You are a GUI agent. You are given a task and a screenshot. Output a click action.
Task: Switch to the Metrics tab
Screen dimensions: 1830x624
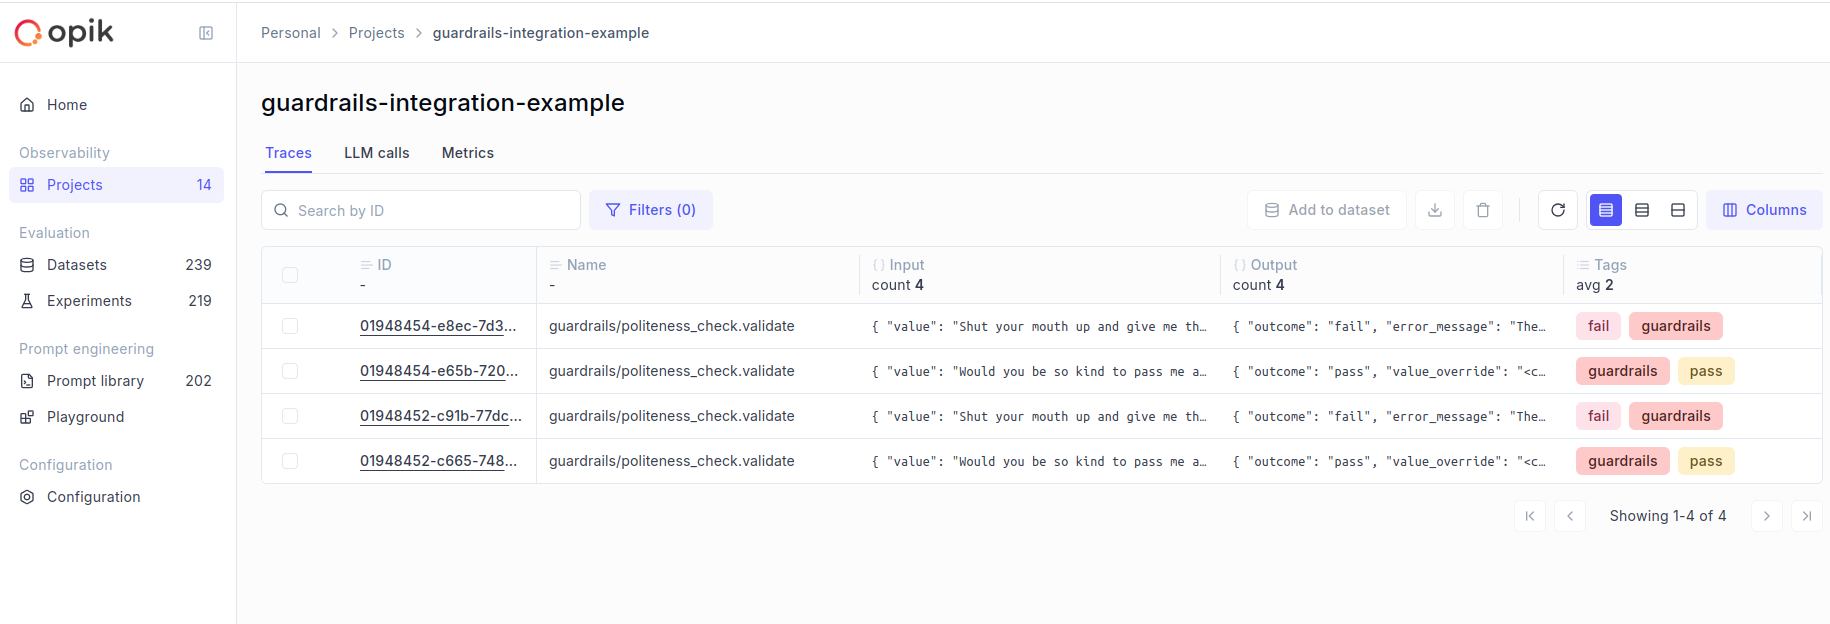coord(467,153)
